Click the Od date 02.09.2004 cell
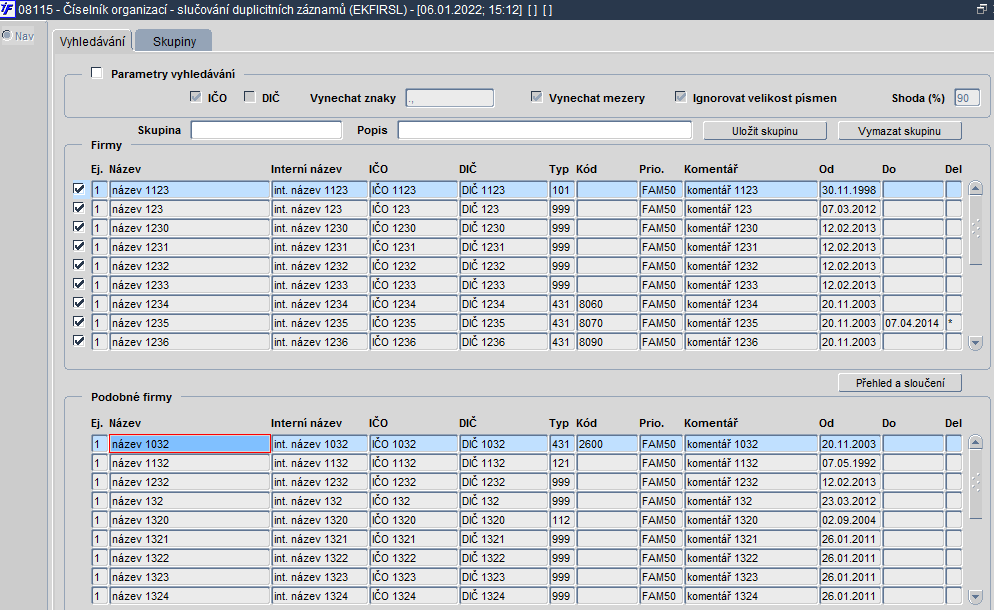Screen dimensions: 994x610 (850, 520)
